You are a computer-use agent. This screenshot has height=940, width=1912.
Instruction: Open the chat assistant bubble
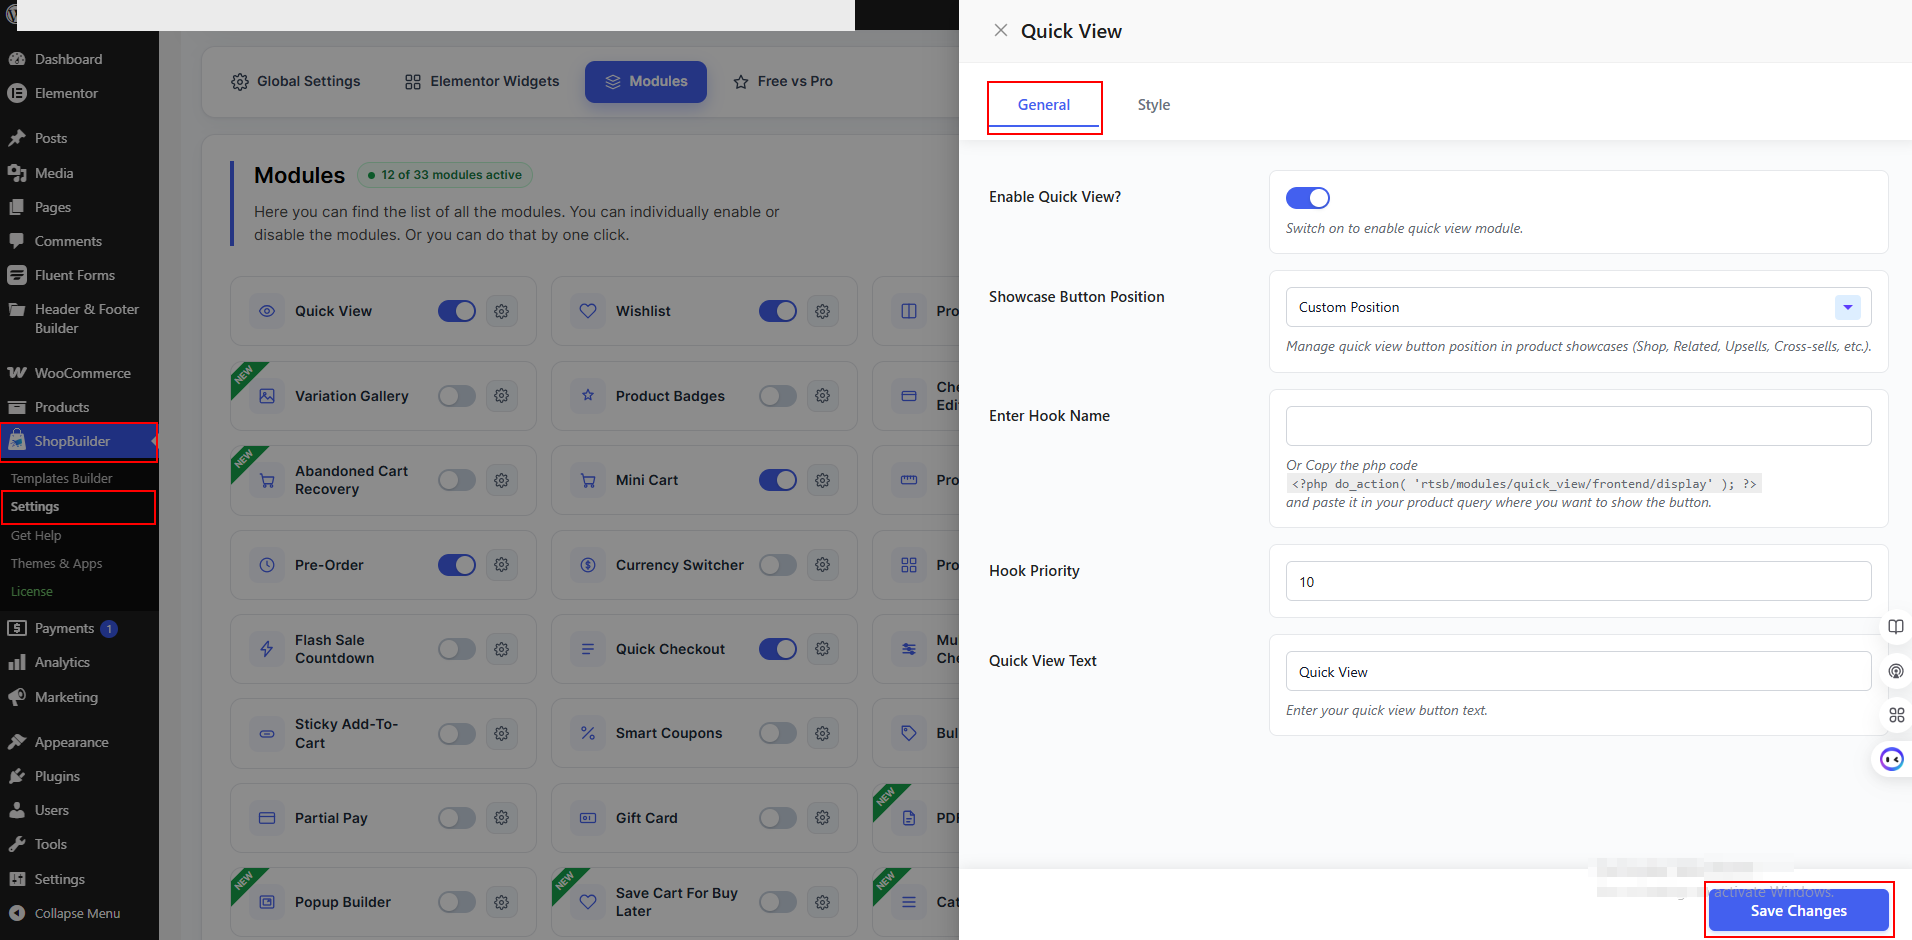(x=1892, y=760)
